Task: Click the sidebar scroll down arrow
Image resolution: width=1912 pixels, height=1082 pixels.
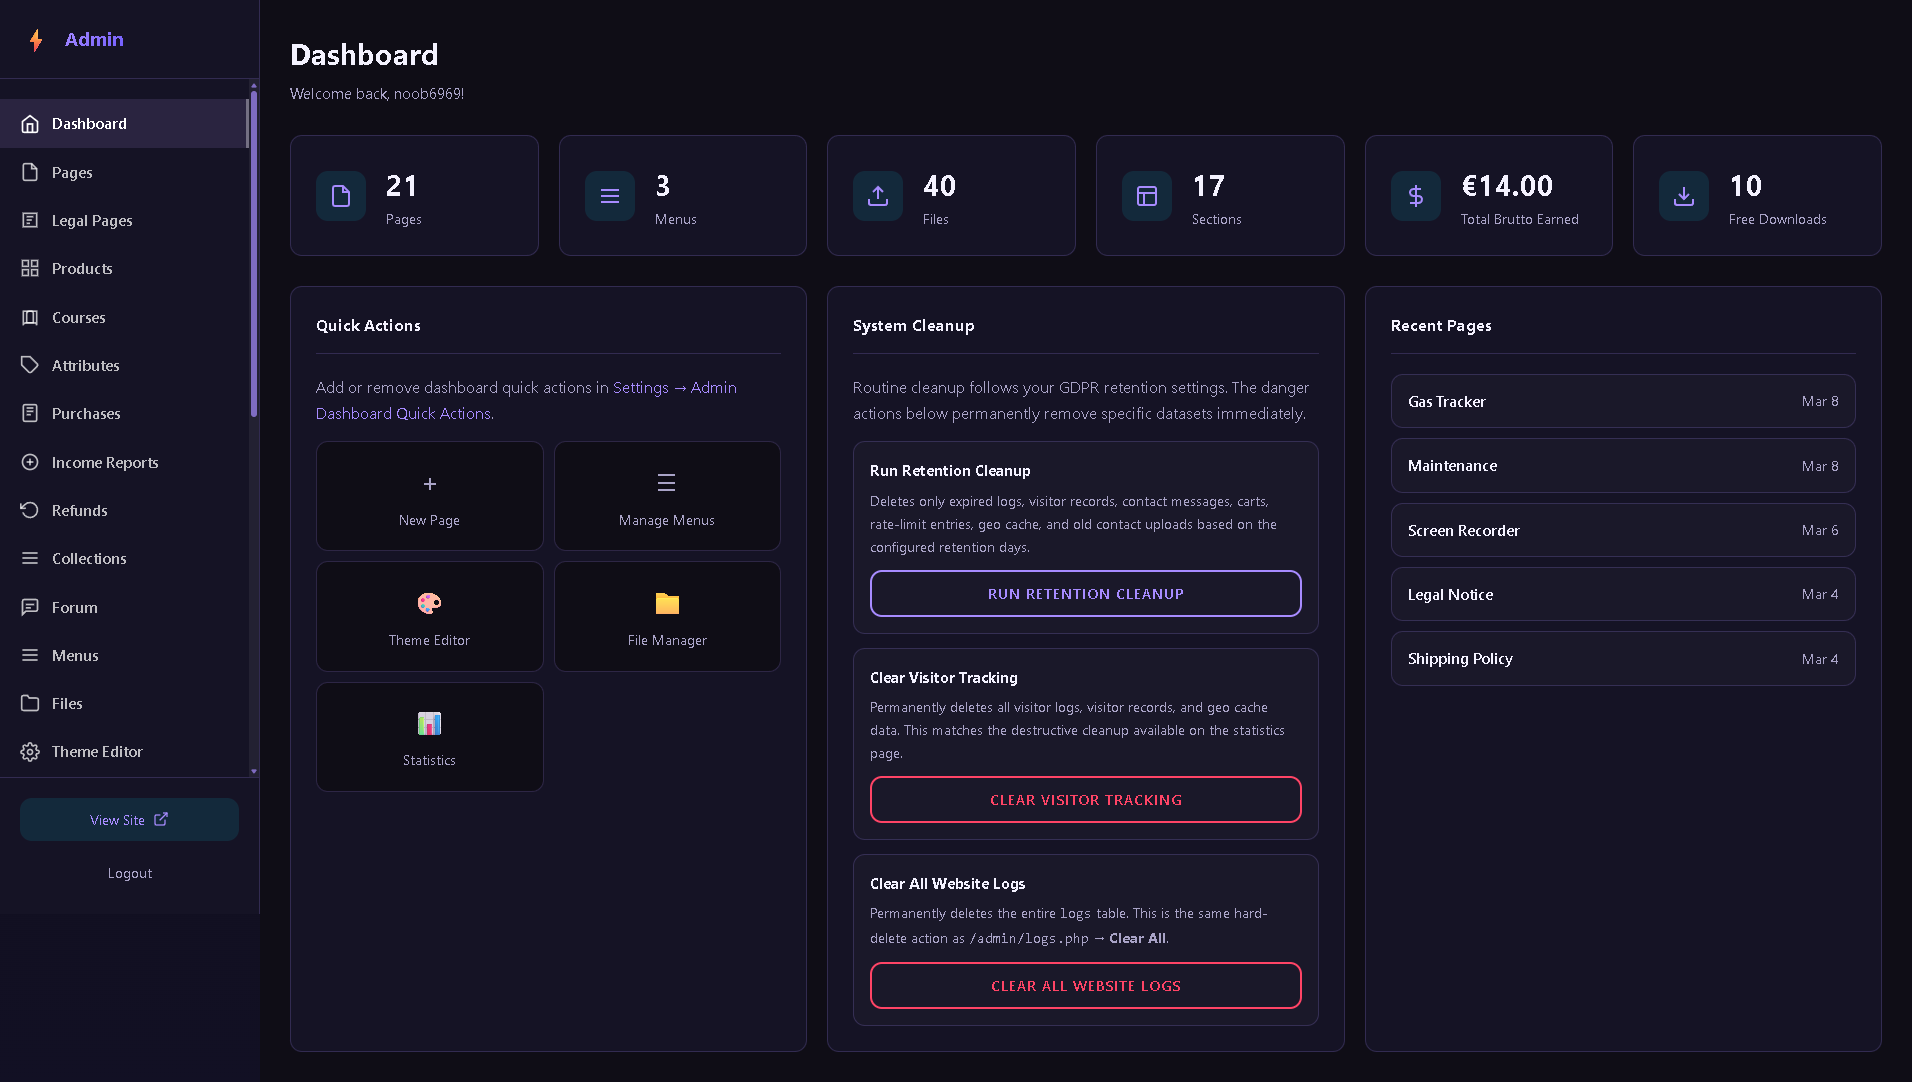Action: pyautogui.click(x=254, y=771)
